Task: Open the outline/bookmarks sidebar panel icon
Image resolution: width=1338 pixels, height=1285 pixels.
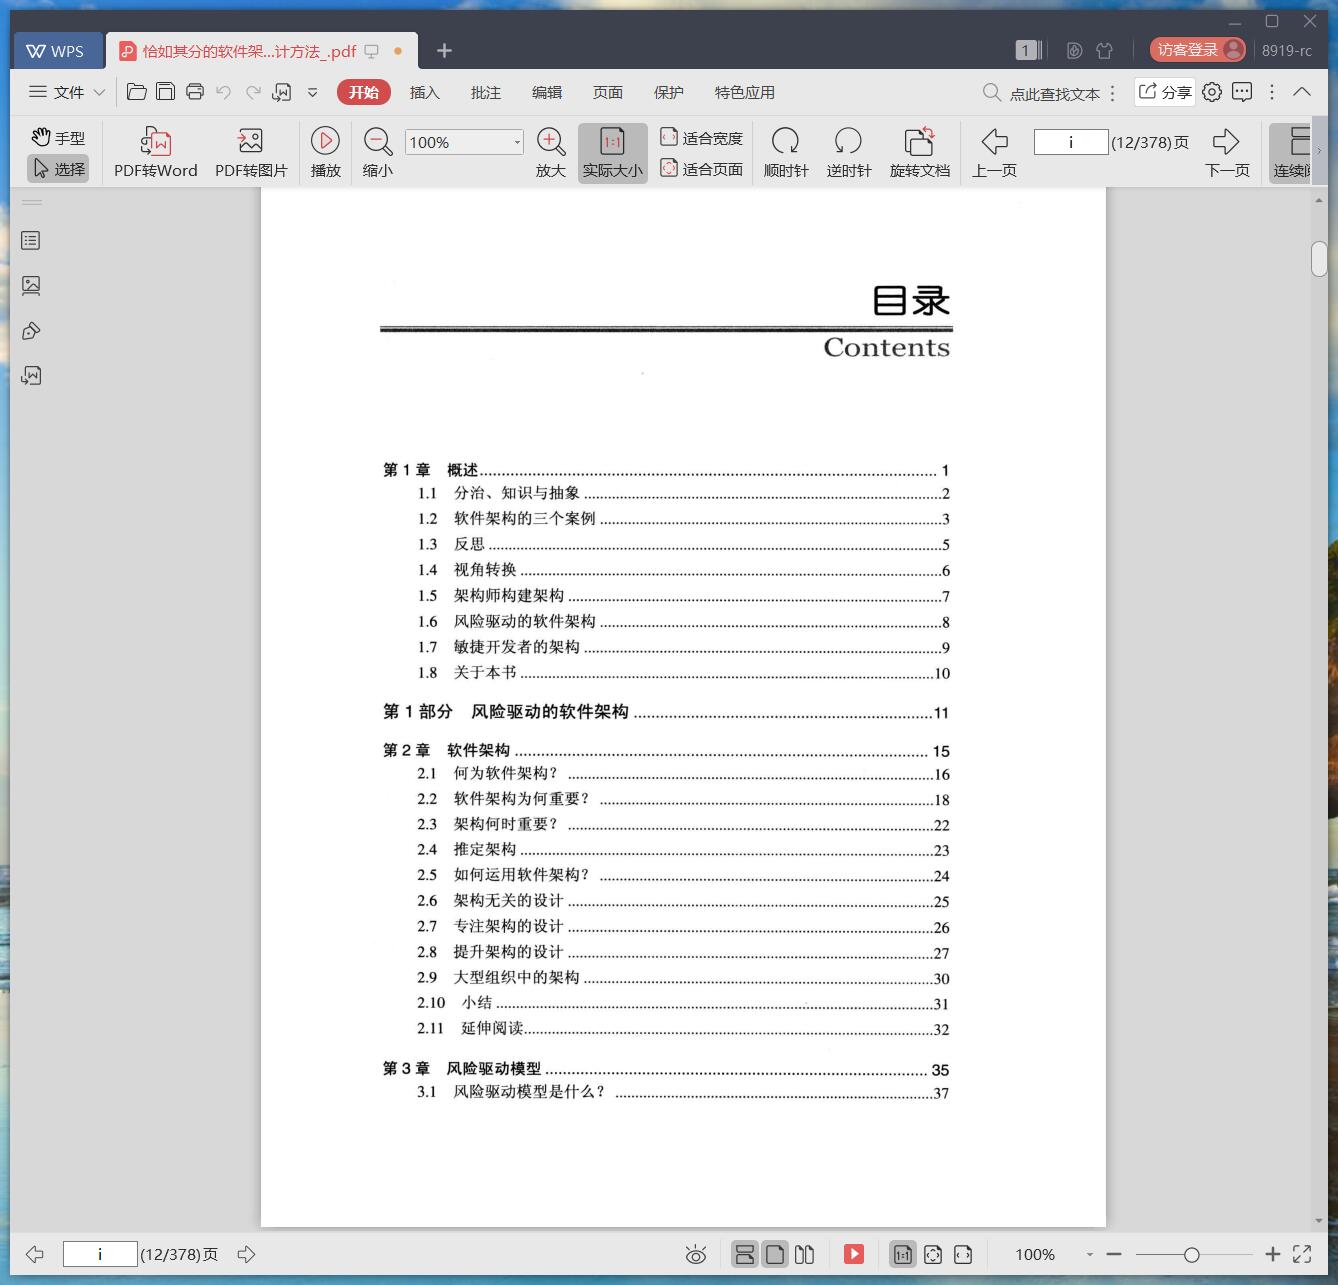Action: tap(31, 241)
